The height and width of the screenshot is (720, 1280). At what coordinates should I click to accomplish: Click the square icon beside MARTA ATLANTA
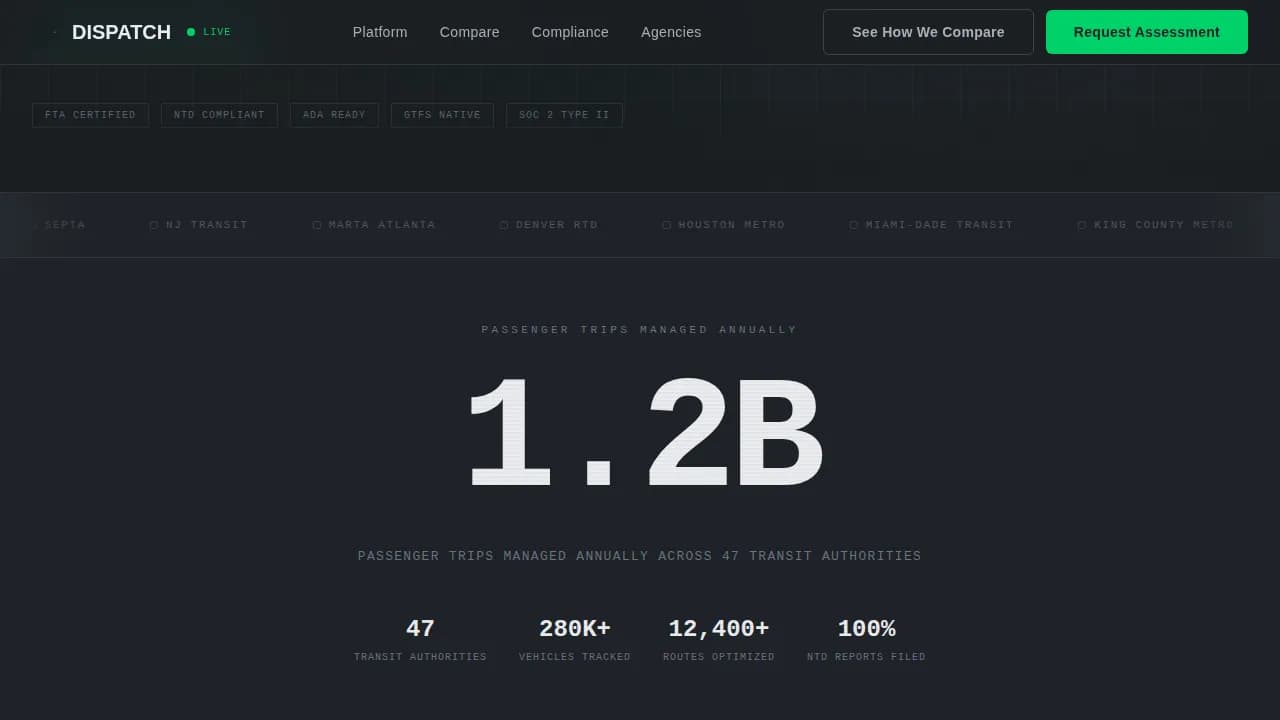pos(317,225)
